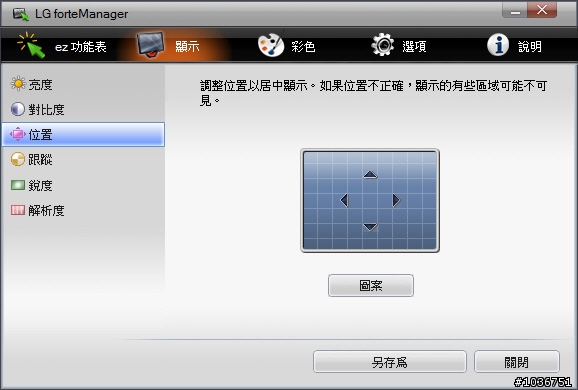Click the monitor display icon

tap(150, 45)
